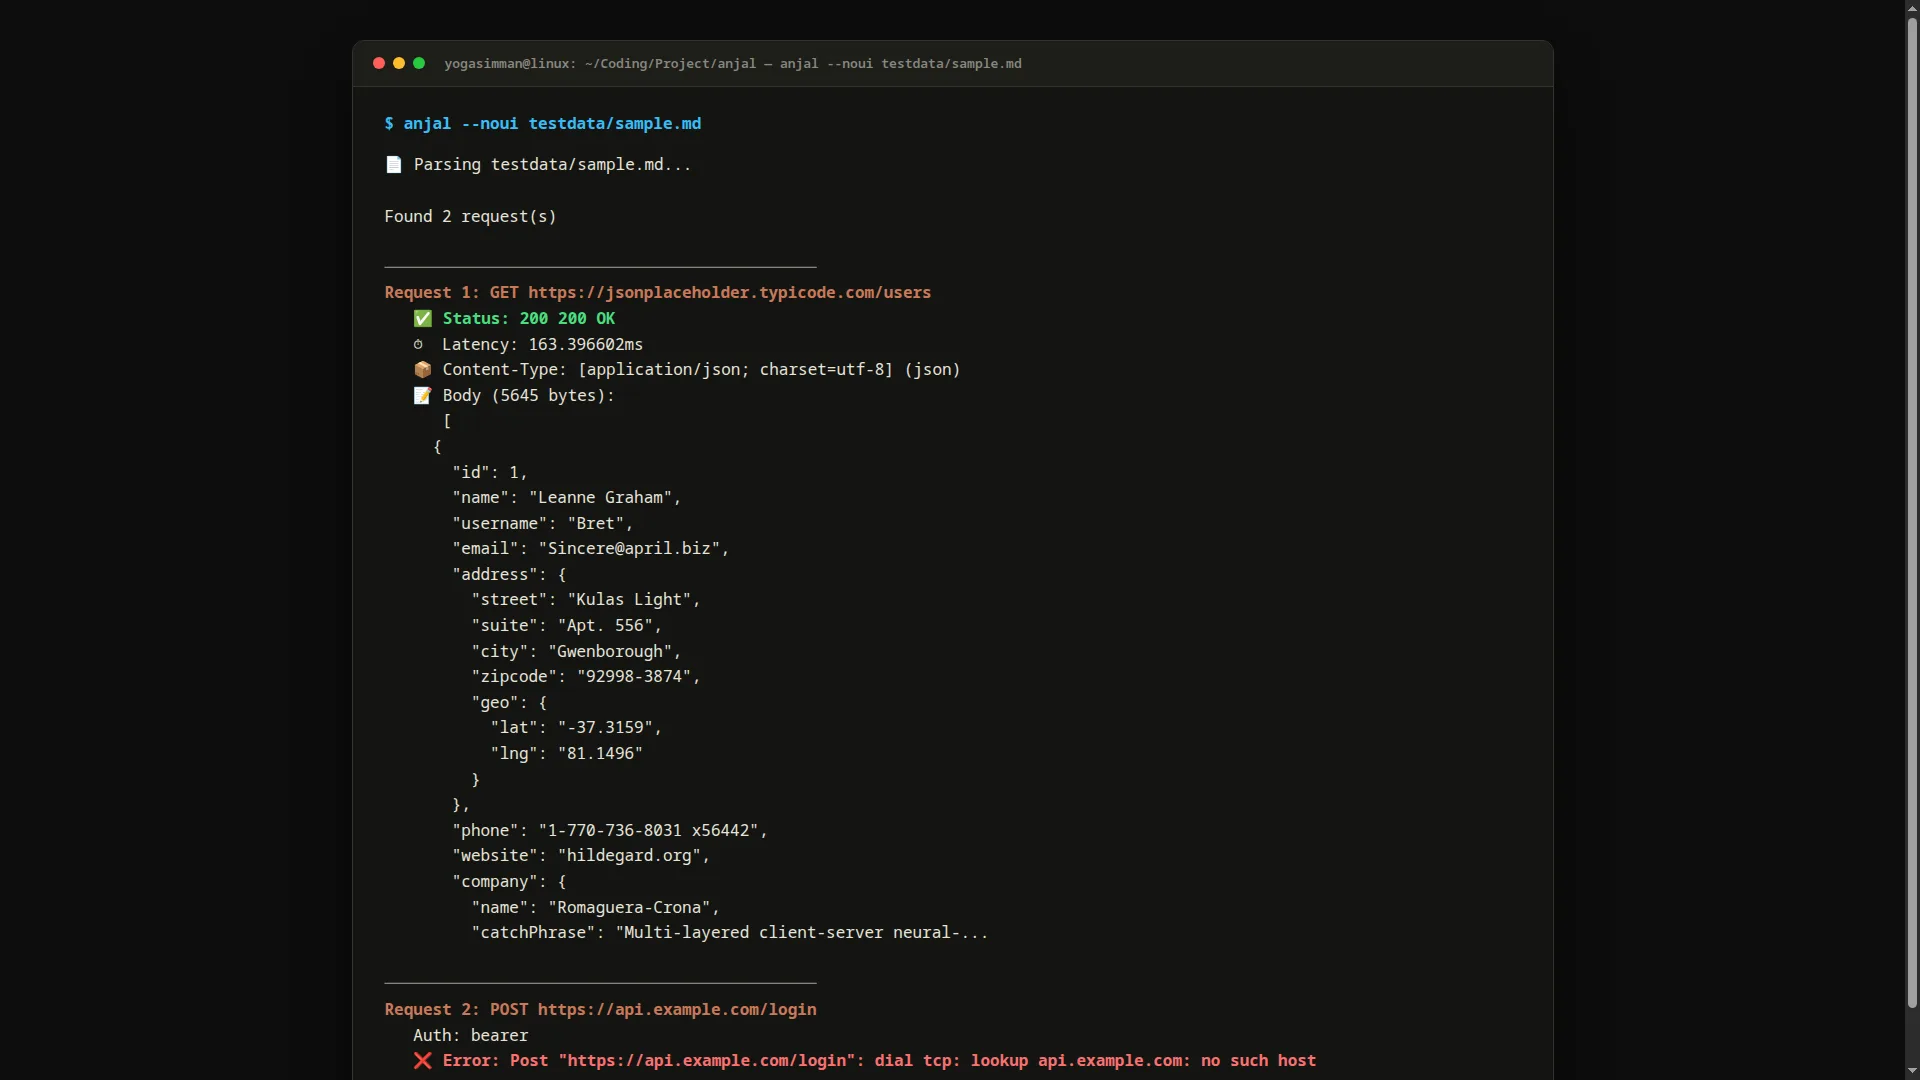Click the website value "hildegard.org"

pos(629,856)
